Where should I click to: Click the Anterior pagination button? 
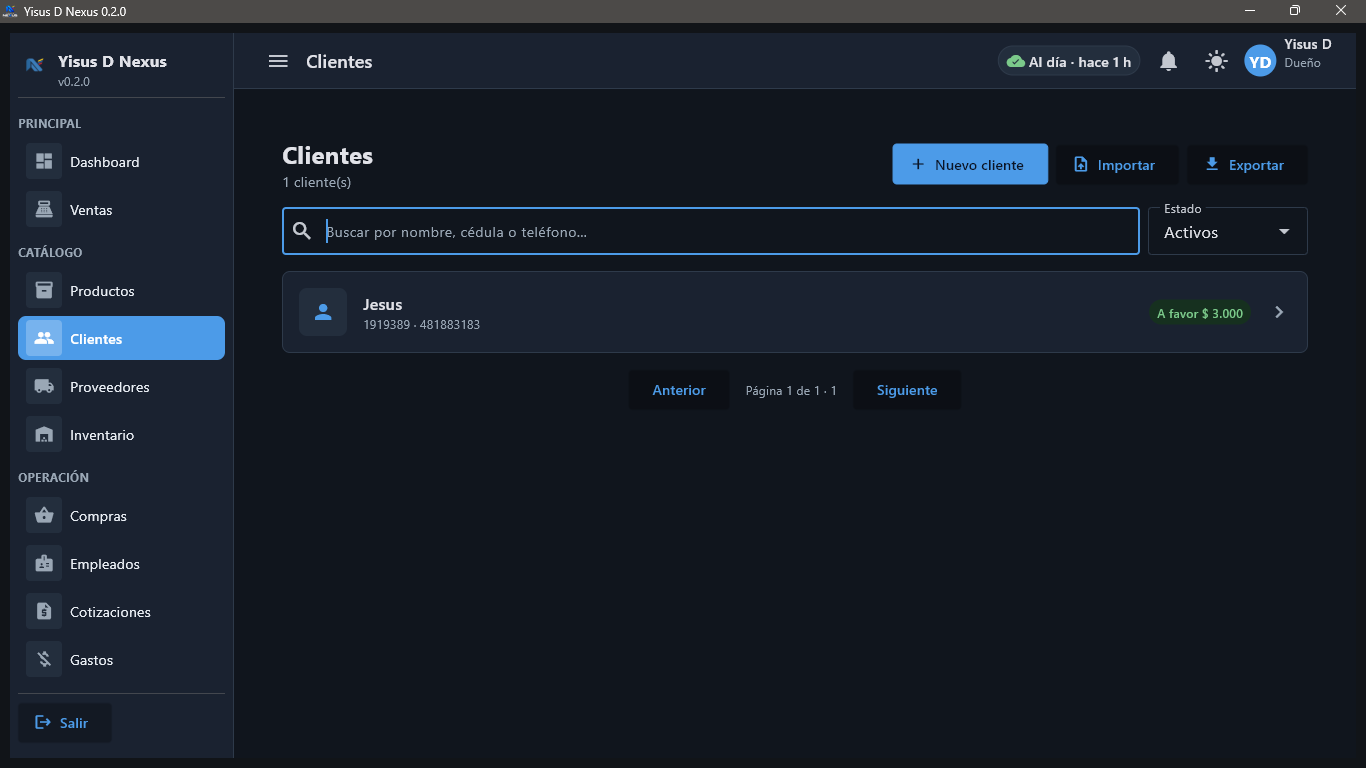coord(679,390)
